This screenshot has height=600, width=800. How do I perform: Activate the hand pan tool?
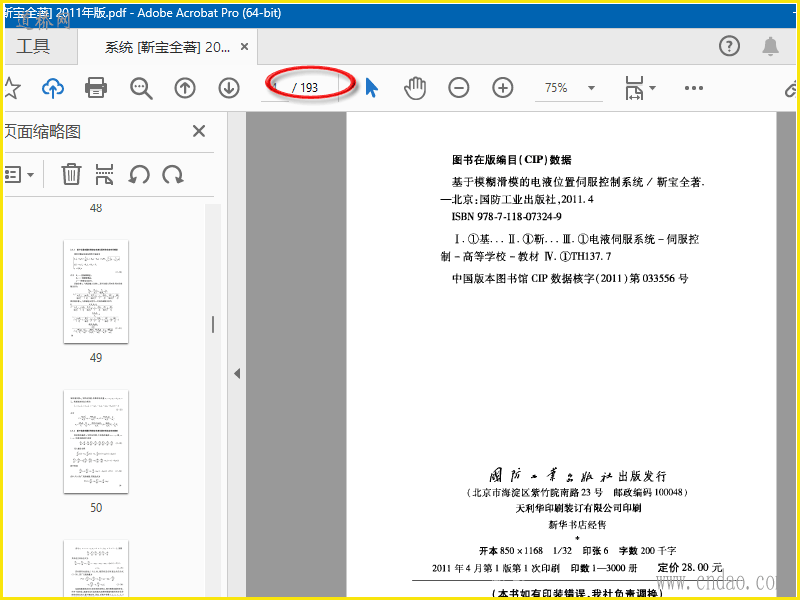415,88
